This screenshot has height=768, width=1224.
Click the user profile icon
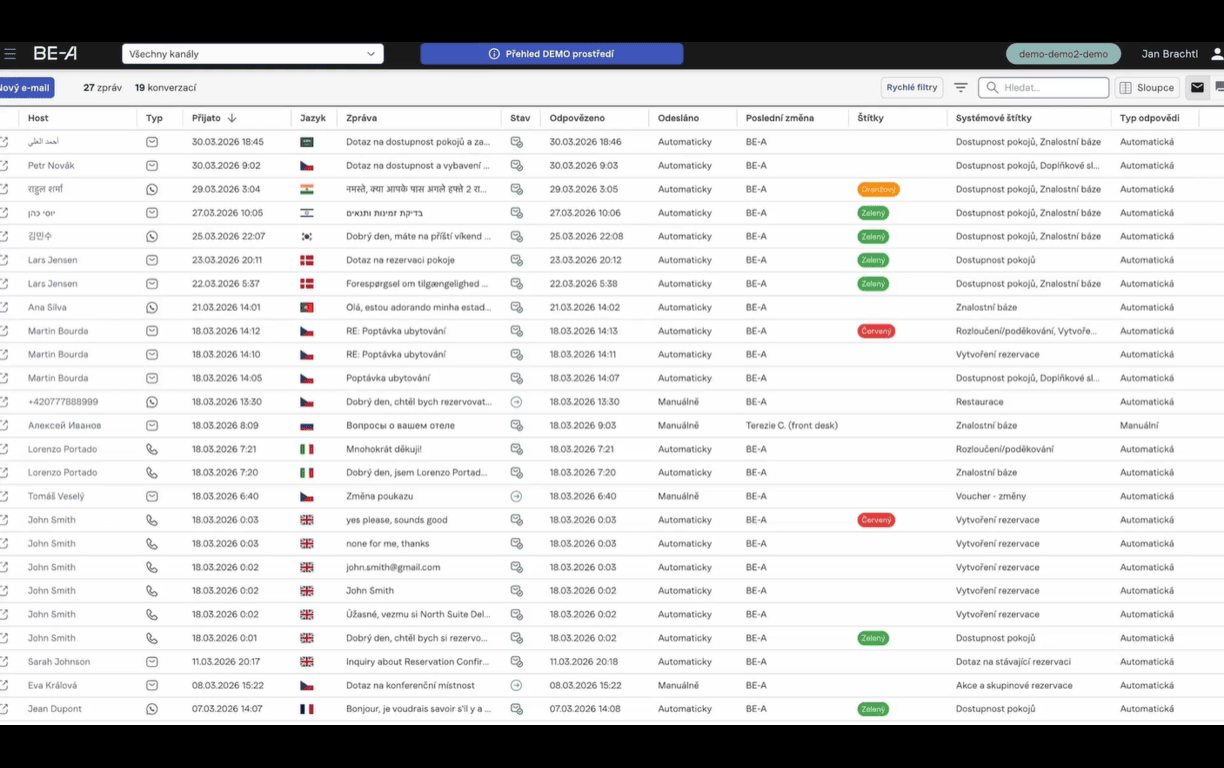pyautogui.click(x=1216, y=54)
